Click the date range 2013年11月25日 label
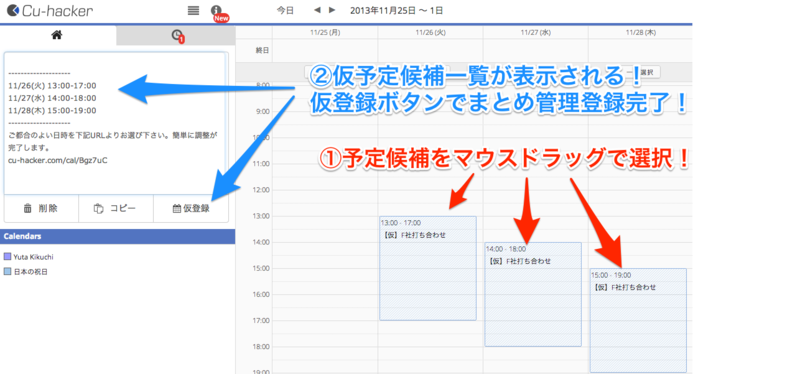 pyautogui.click(x=396, y=10)
